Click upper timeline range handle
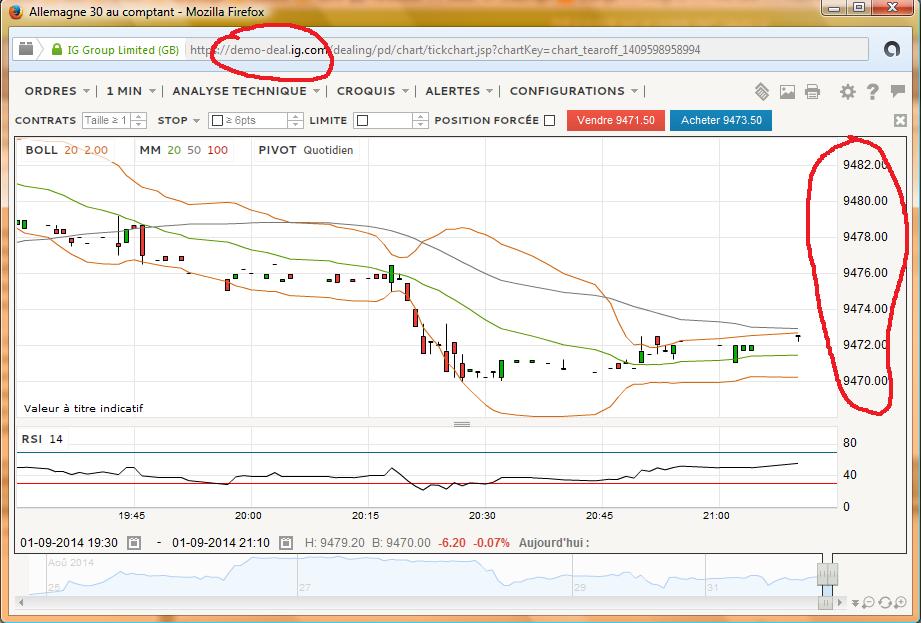Viewport: 921px width, 623px height. 827,573
